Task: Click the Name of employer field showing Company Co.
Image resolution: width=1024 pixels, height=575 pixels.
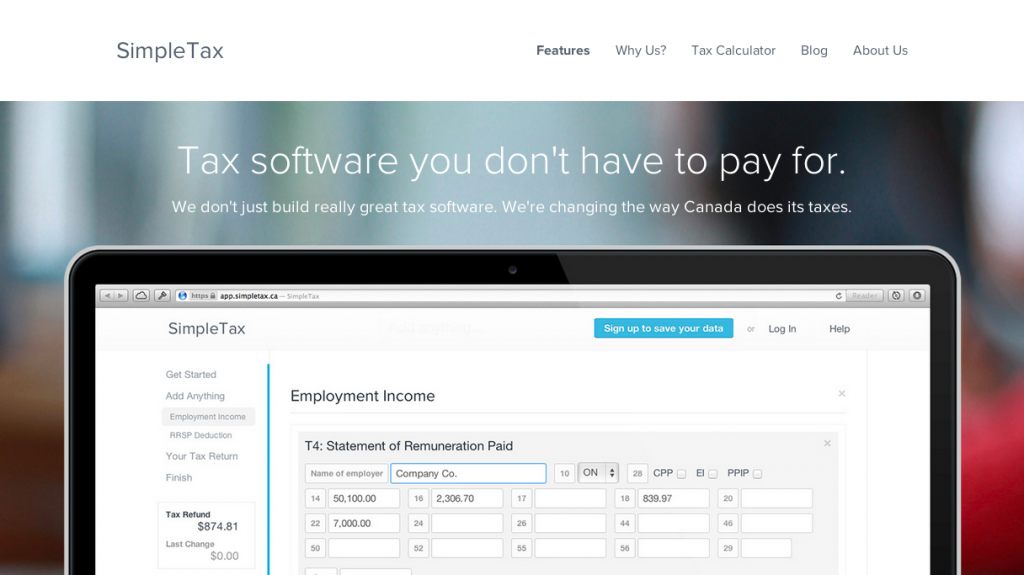Action: [468, 473]
